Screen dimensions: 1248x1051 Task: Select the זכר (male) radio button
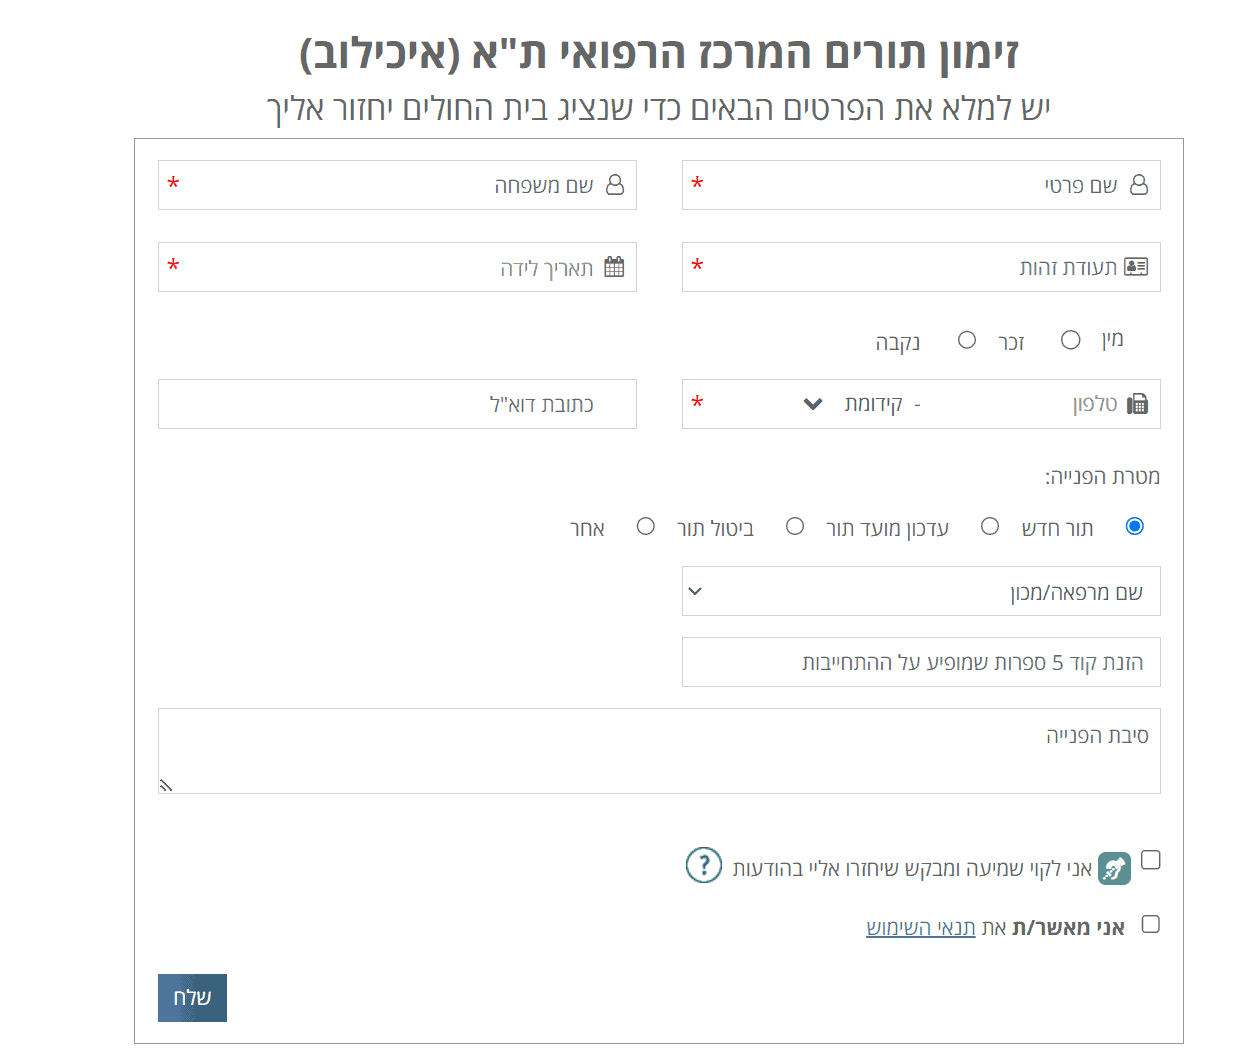(x=1070, y=340)
